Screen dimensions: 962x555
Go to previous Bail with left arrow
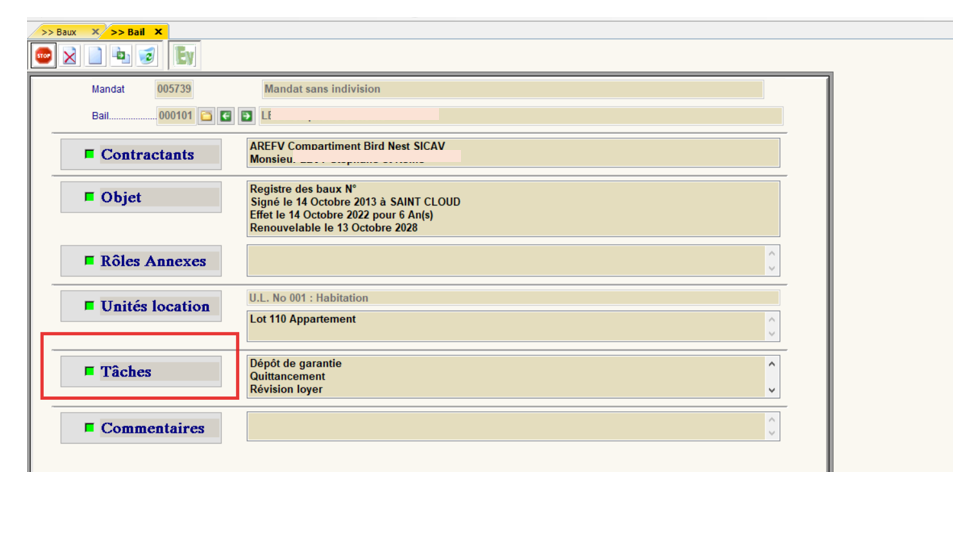tap(226, 116)
